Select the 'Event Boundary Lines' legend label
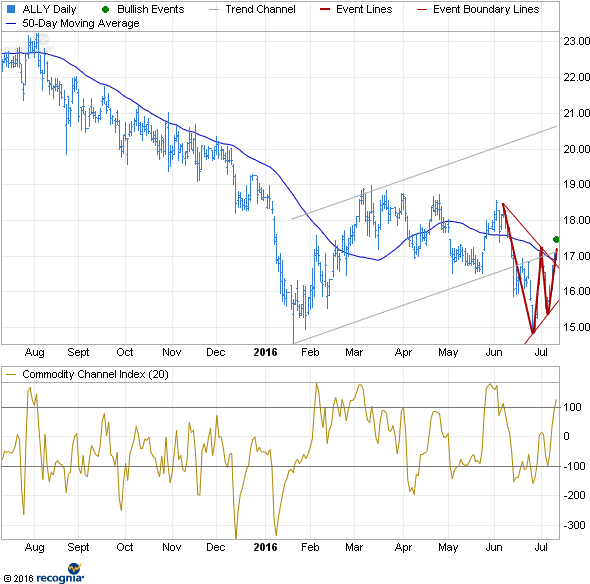The image size is (590, 584). [486, 9]
